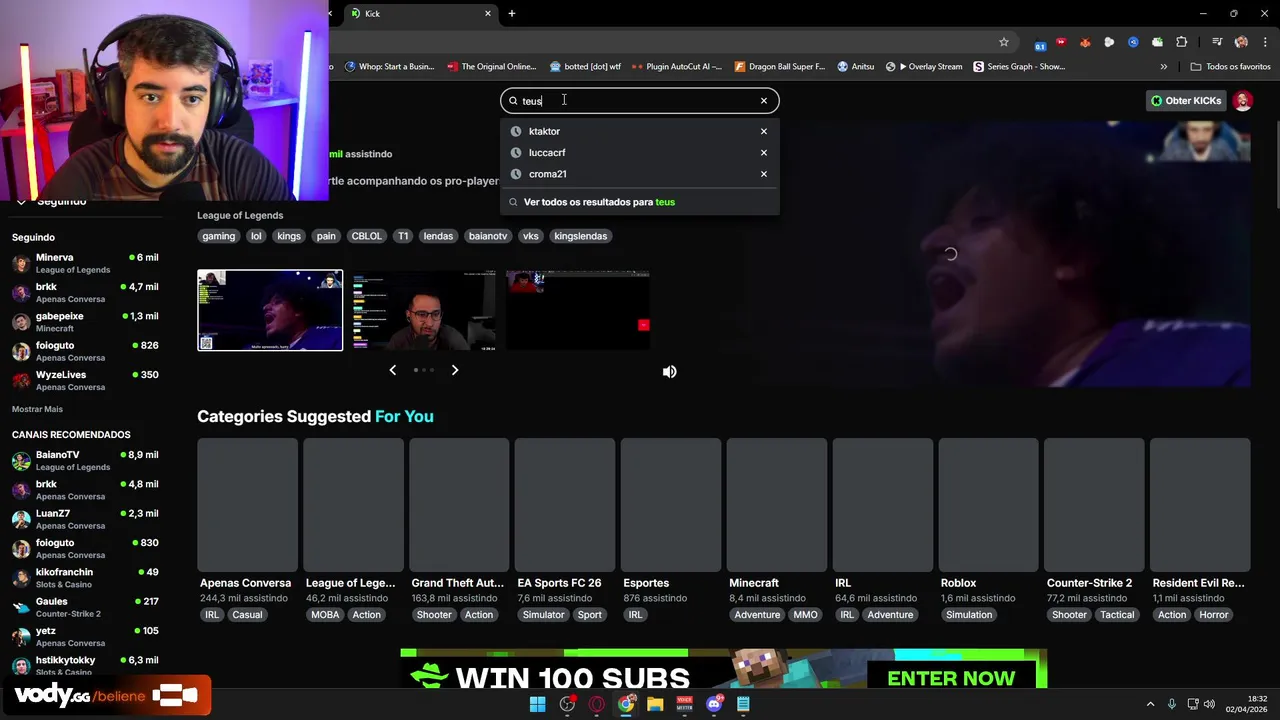Click the kingslendas tag
The width and height of the screenshot is (1280, 720).
(581, 236)
